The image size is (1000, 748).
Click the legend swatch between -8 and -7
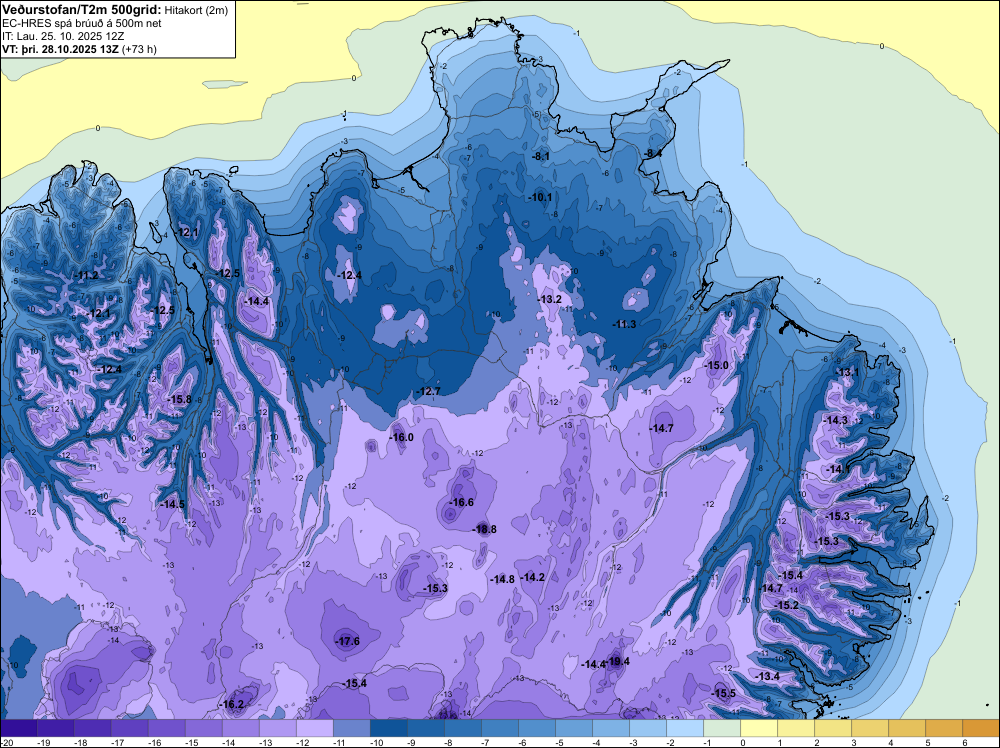point(462,727)
